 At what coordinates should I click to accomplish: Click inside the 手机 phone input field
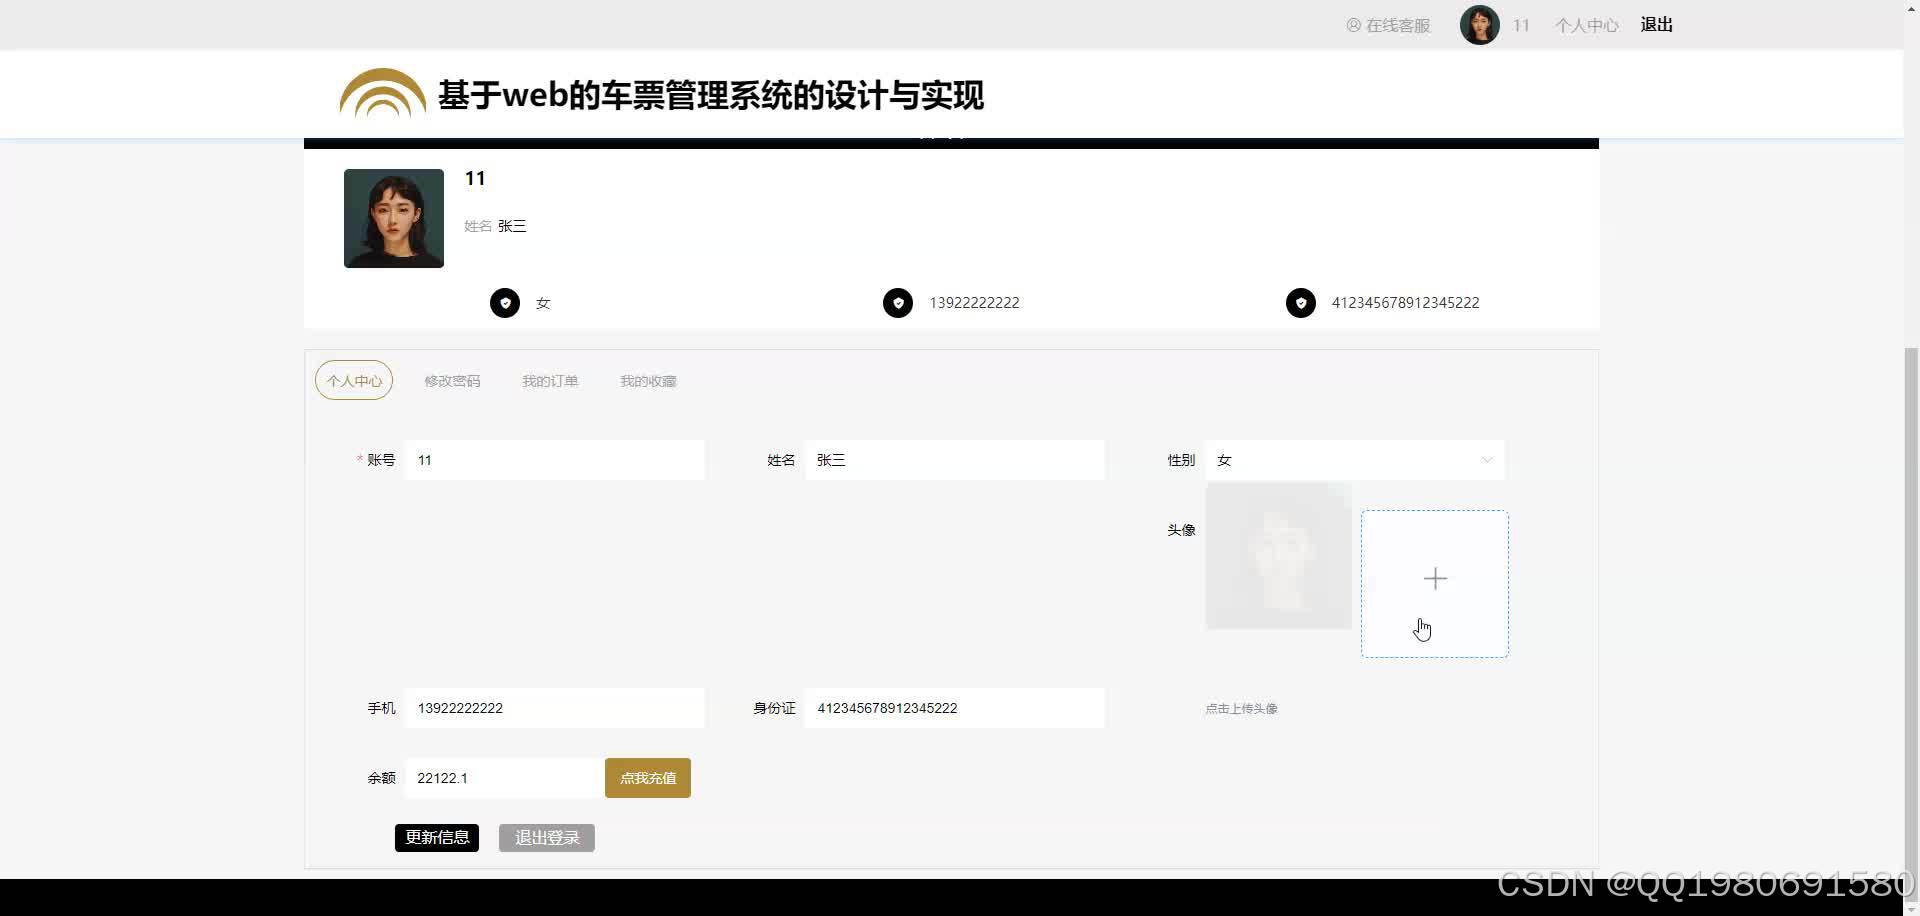click(555, 707)
